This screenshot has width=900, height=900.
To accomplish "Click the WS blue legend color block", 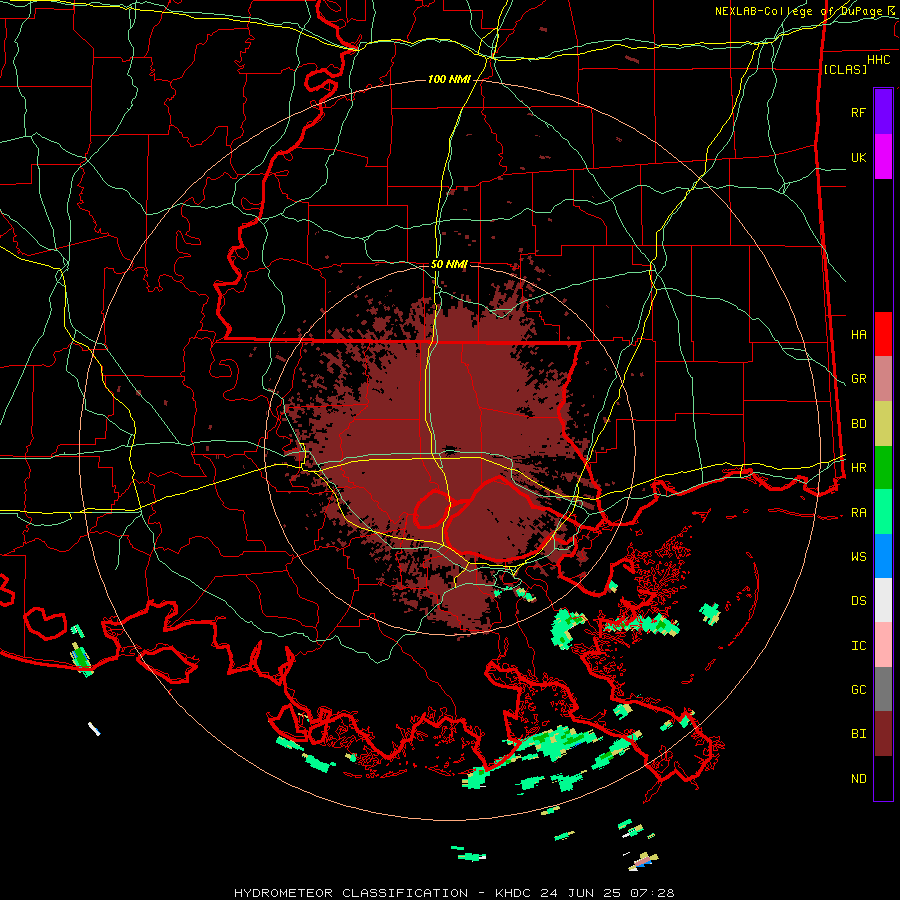I will pyautogui.click(x=883, y=556).
